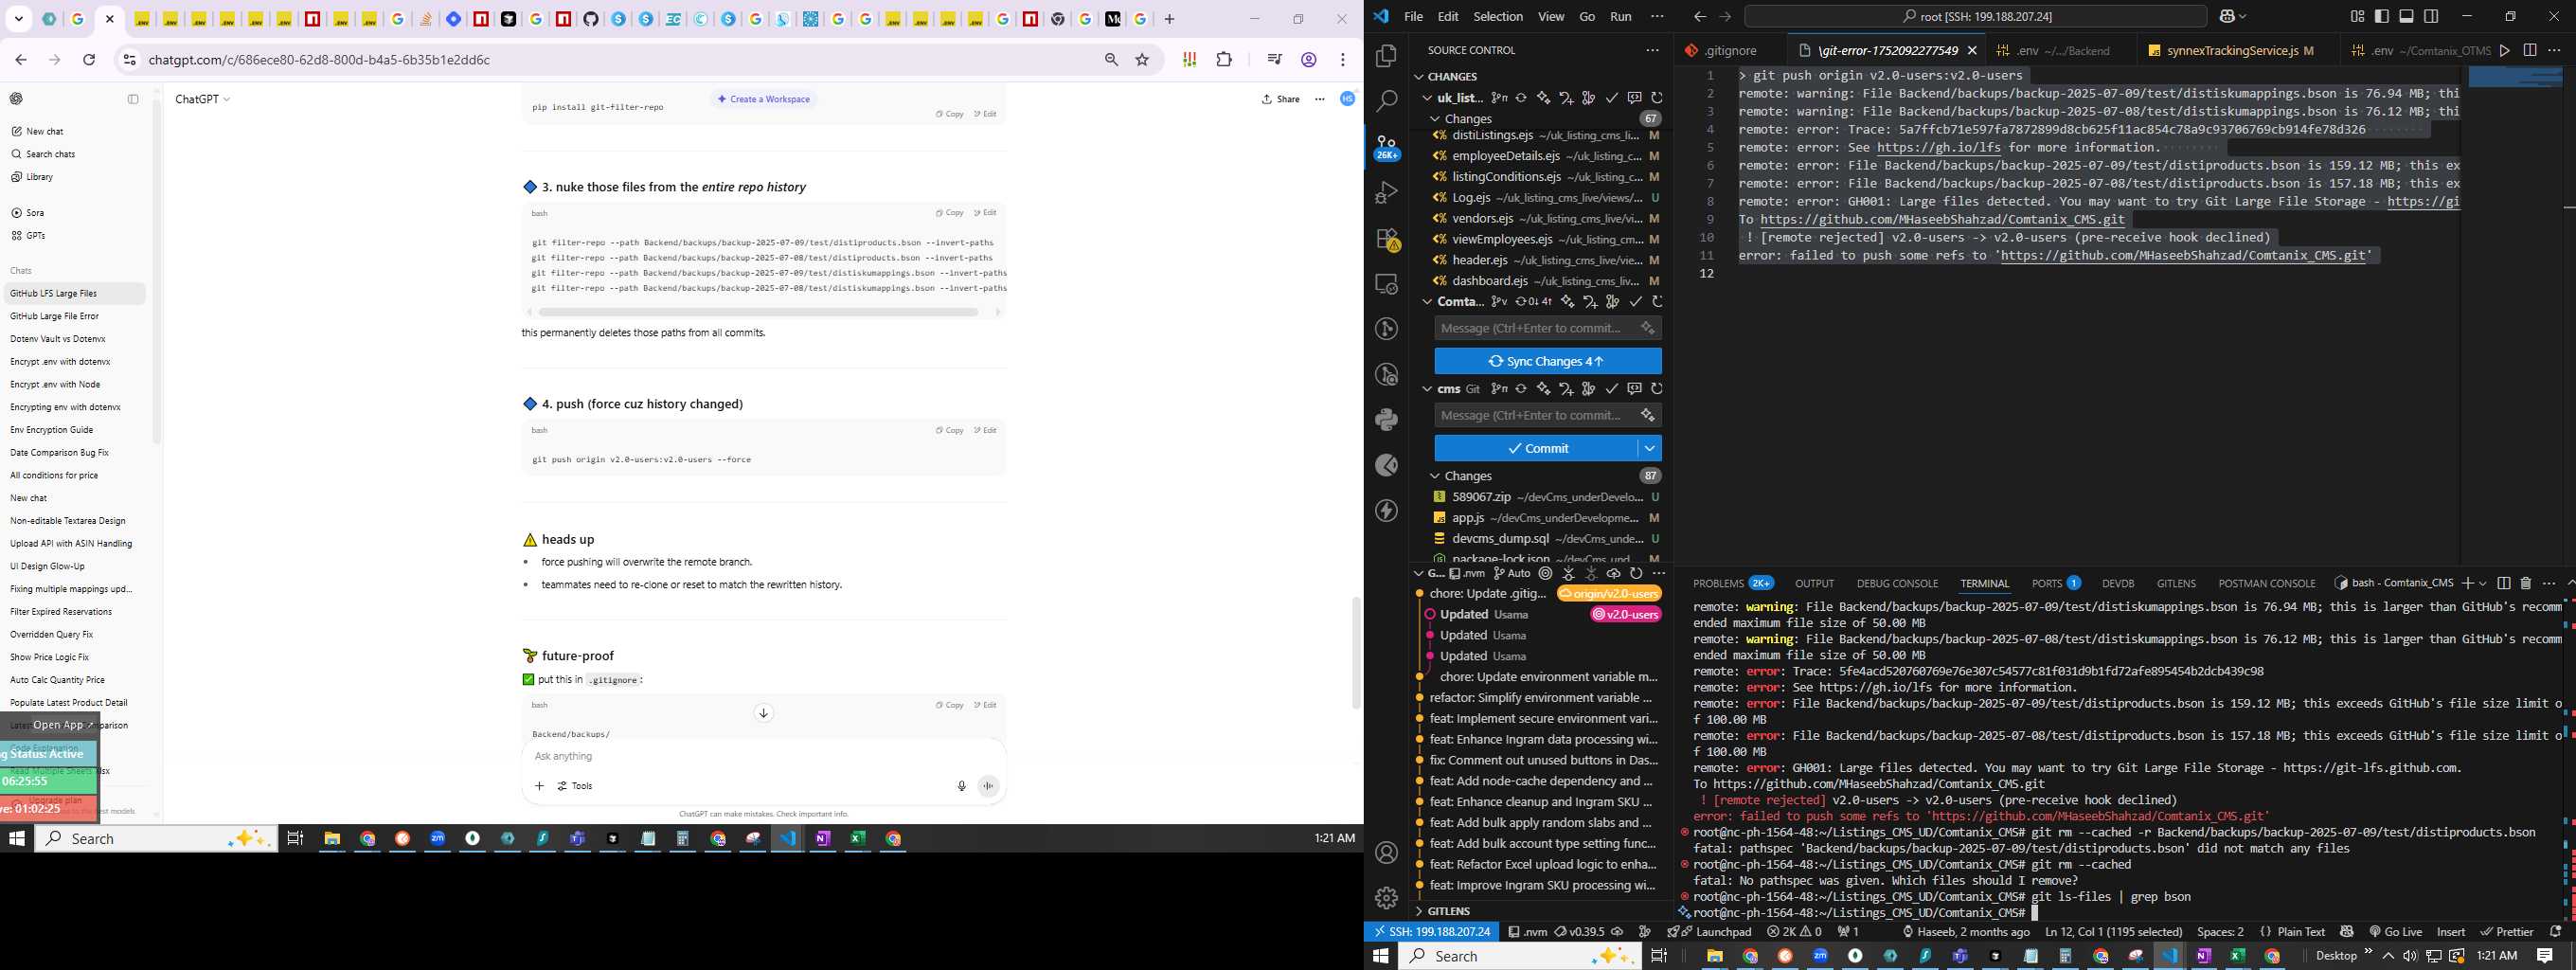Bookmark the ChatGPT page with the star icon
Image resolution: width=2576 pixels, height=970 pixels.
coord(1142,60)
